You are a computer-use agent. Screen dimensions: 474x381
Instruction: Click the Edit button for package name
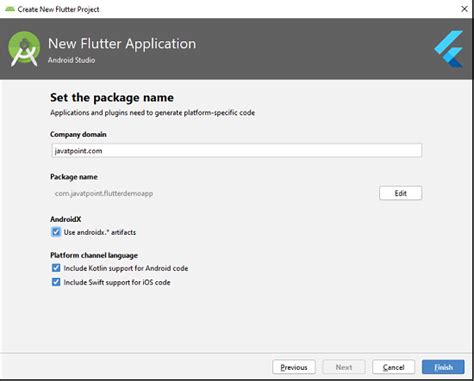tap(400, 193)
